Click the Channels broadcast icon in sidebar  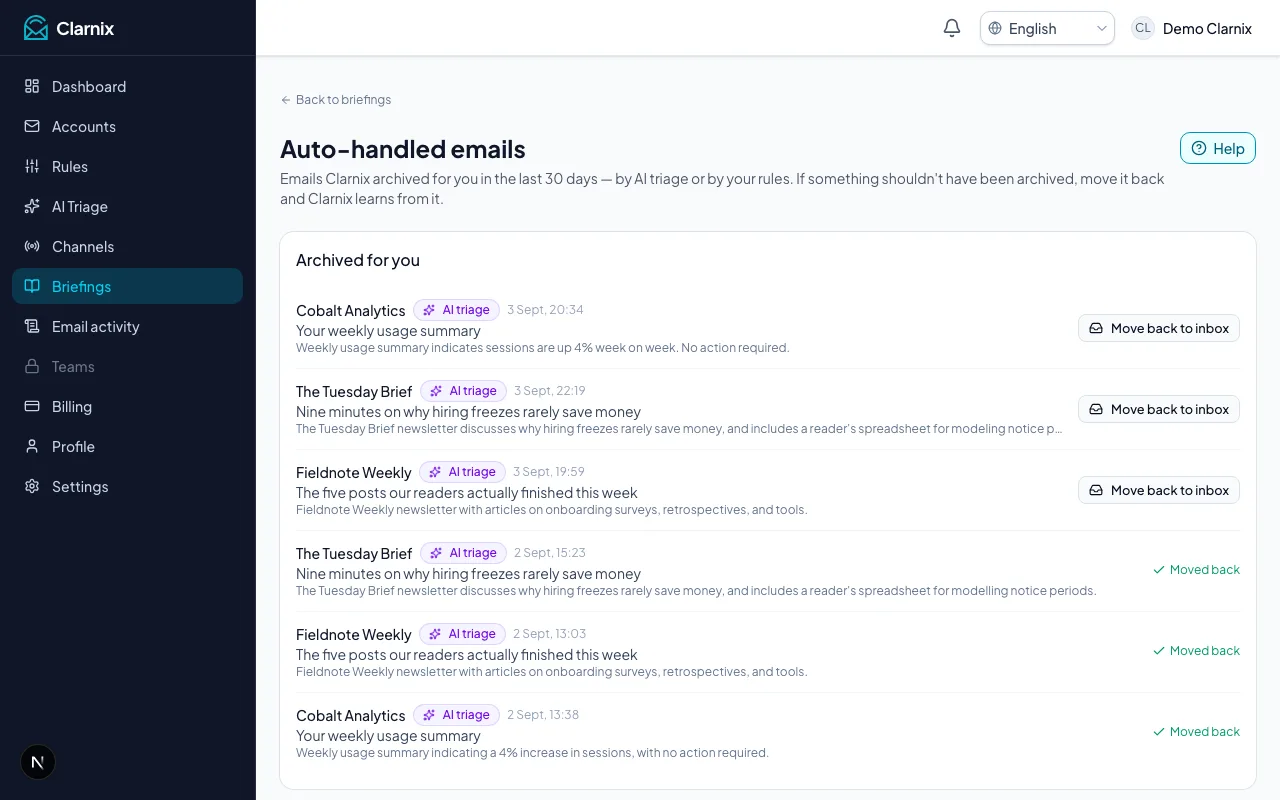click(32, 246)
